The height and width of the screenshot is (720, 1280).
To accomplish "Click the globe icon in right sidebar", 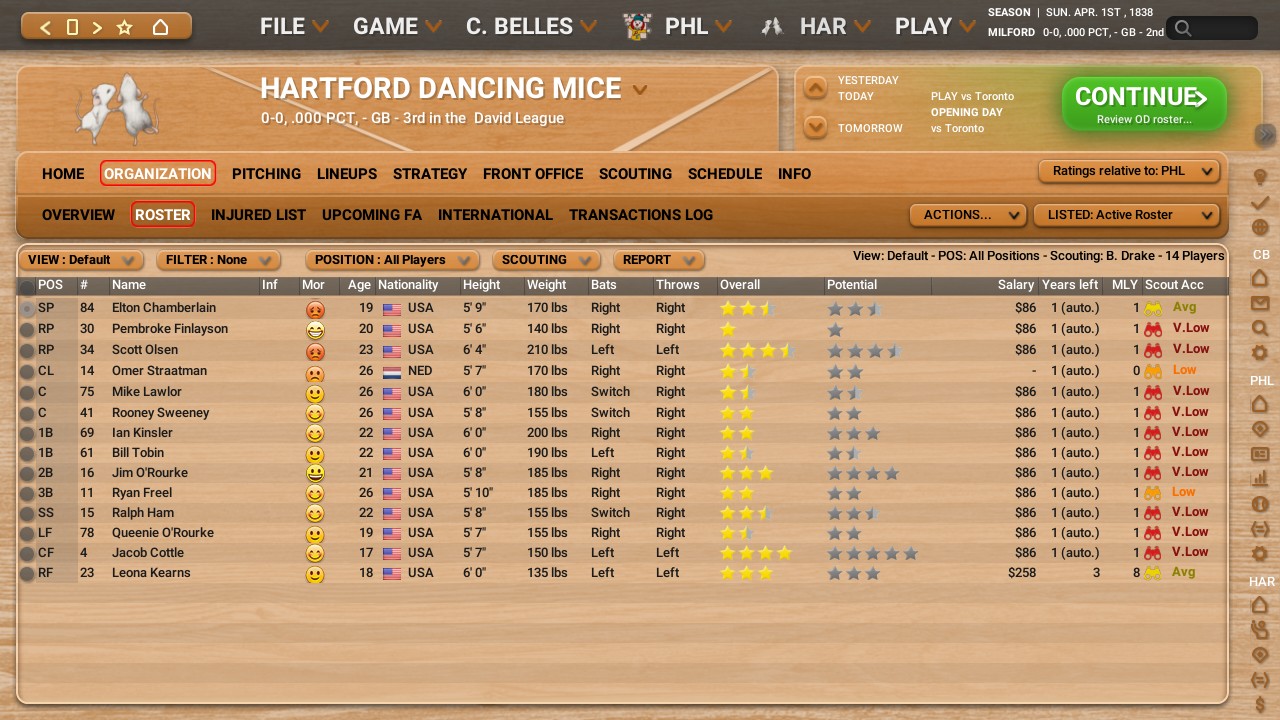I will [x=1260, y=228].
